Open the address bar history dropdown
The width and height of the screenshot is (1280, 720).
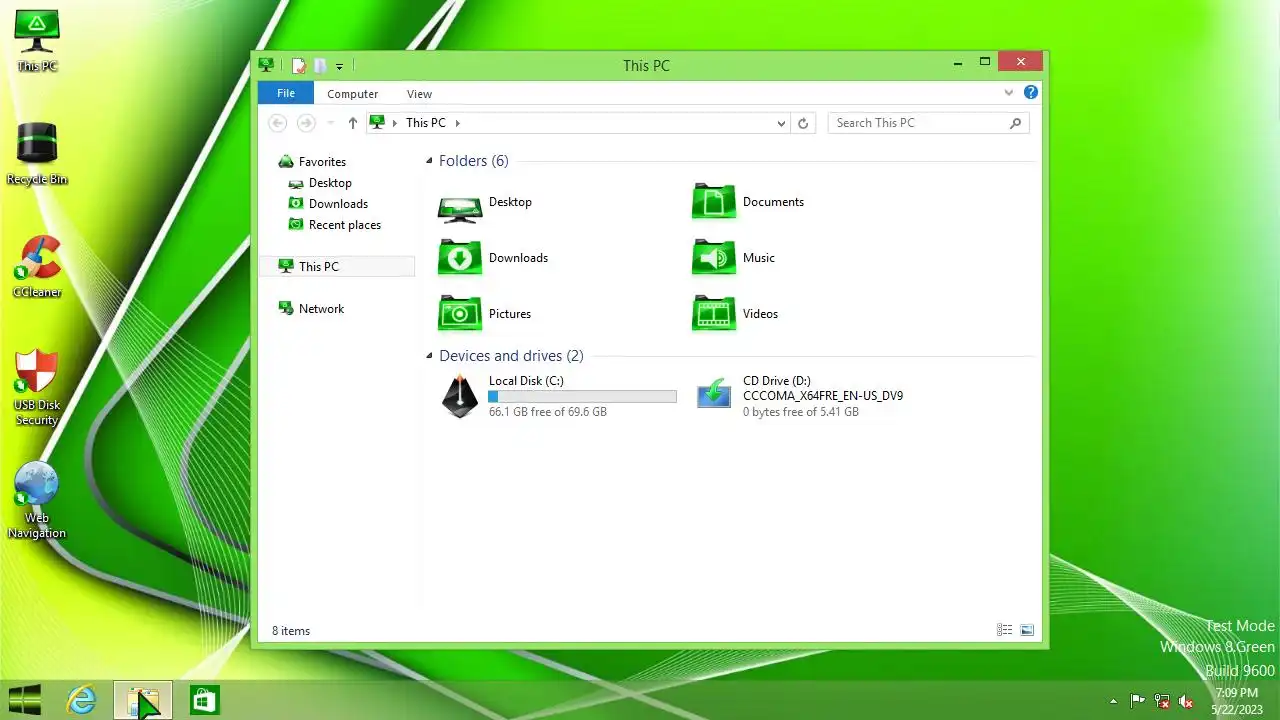[x=781, y=123]
